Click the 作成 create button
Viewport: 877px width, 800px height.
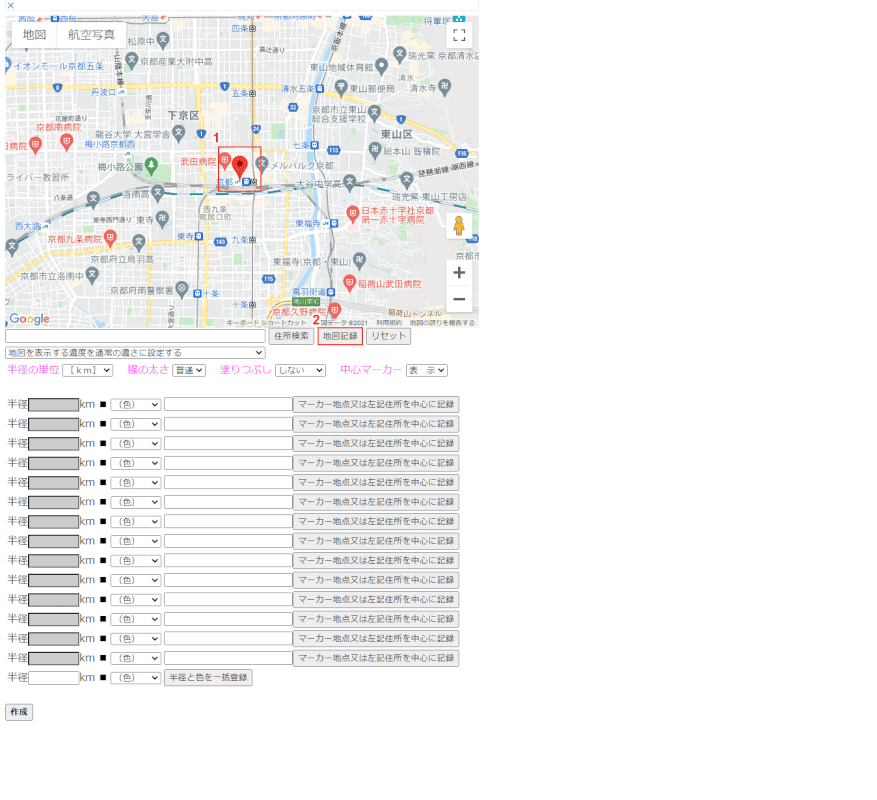(x=19, y=712)
